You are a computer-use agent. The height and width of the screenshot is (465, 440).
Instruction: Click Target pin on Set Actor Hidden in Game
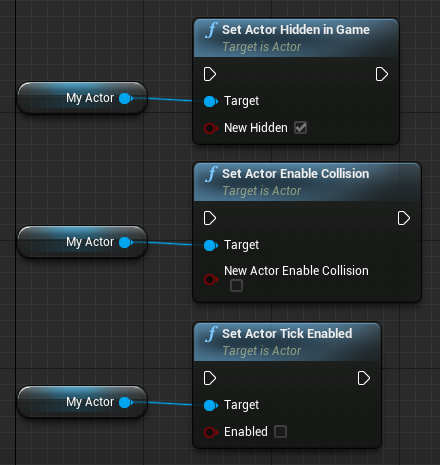click(x=211, y=101)
